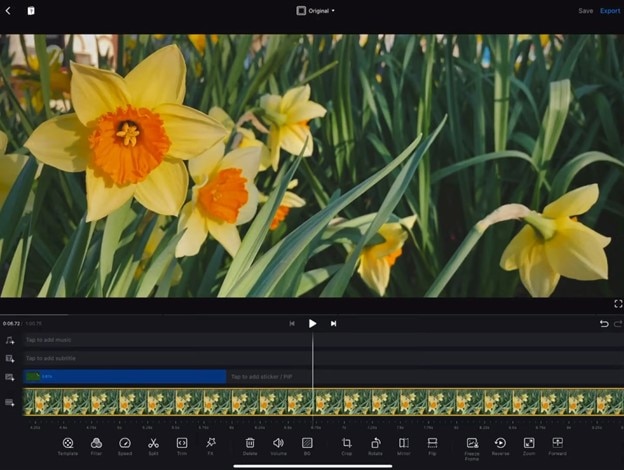The width and height of the screenshot is (624, 470).
Task: Select the blue sticker clip on timeline
Action: pos(125,376)
